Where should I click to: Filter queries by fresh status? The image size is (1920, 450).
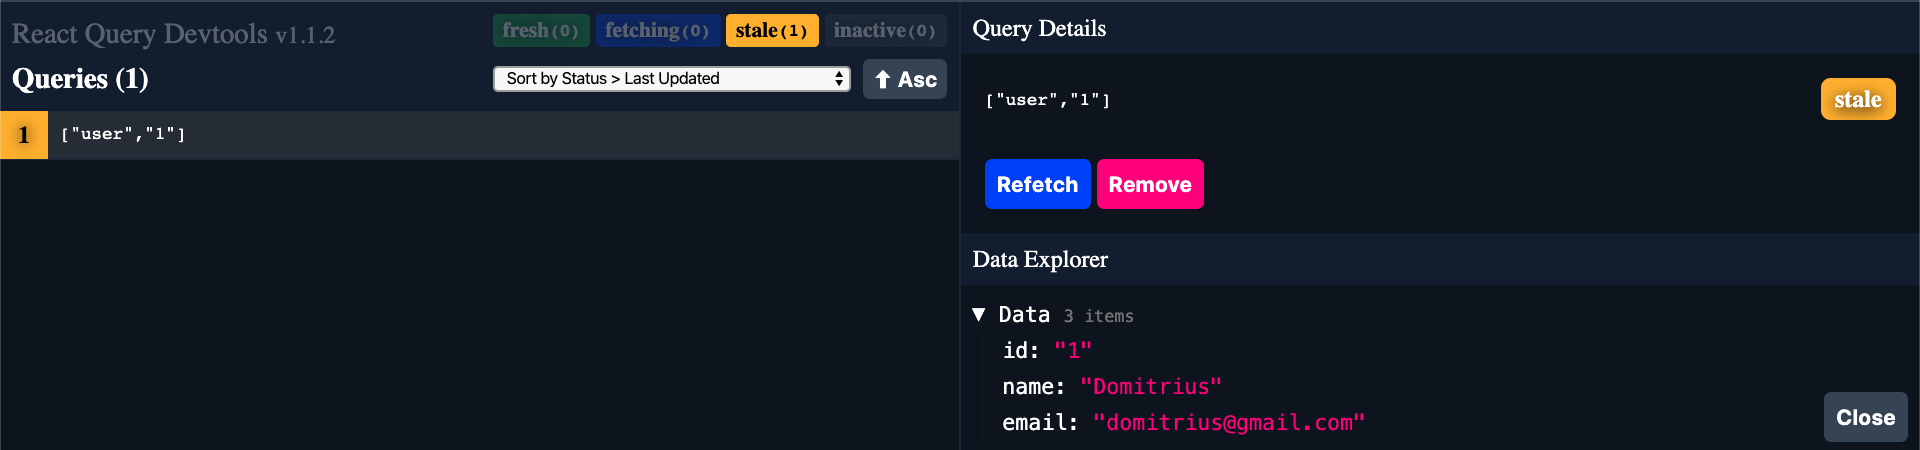[540, 31]
